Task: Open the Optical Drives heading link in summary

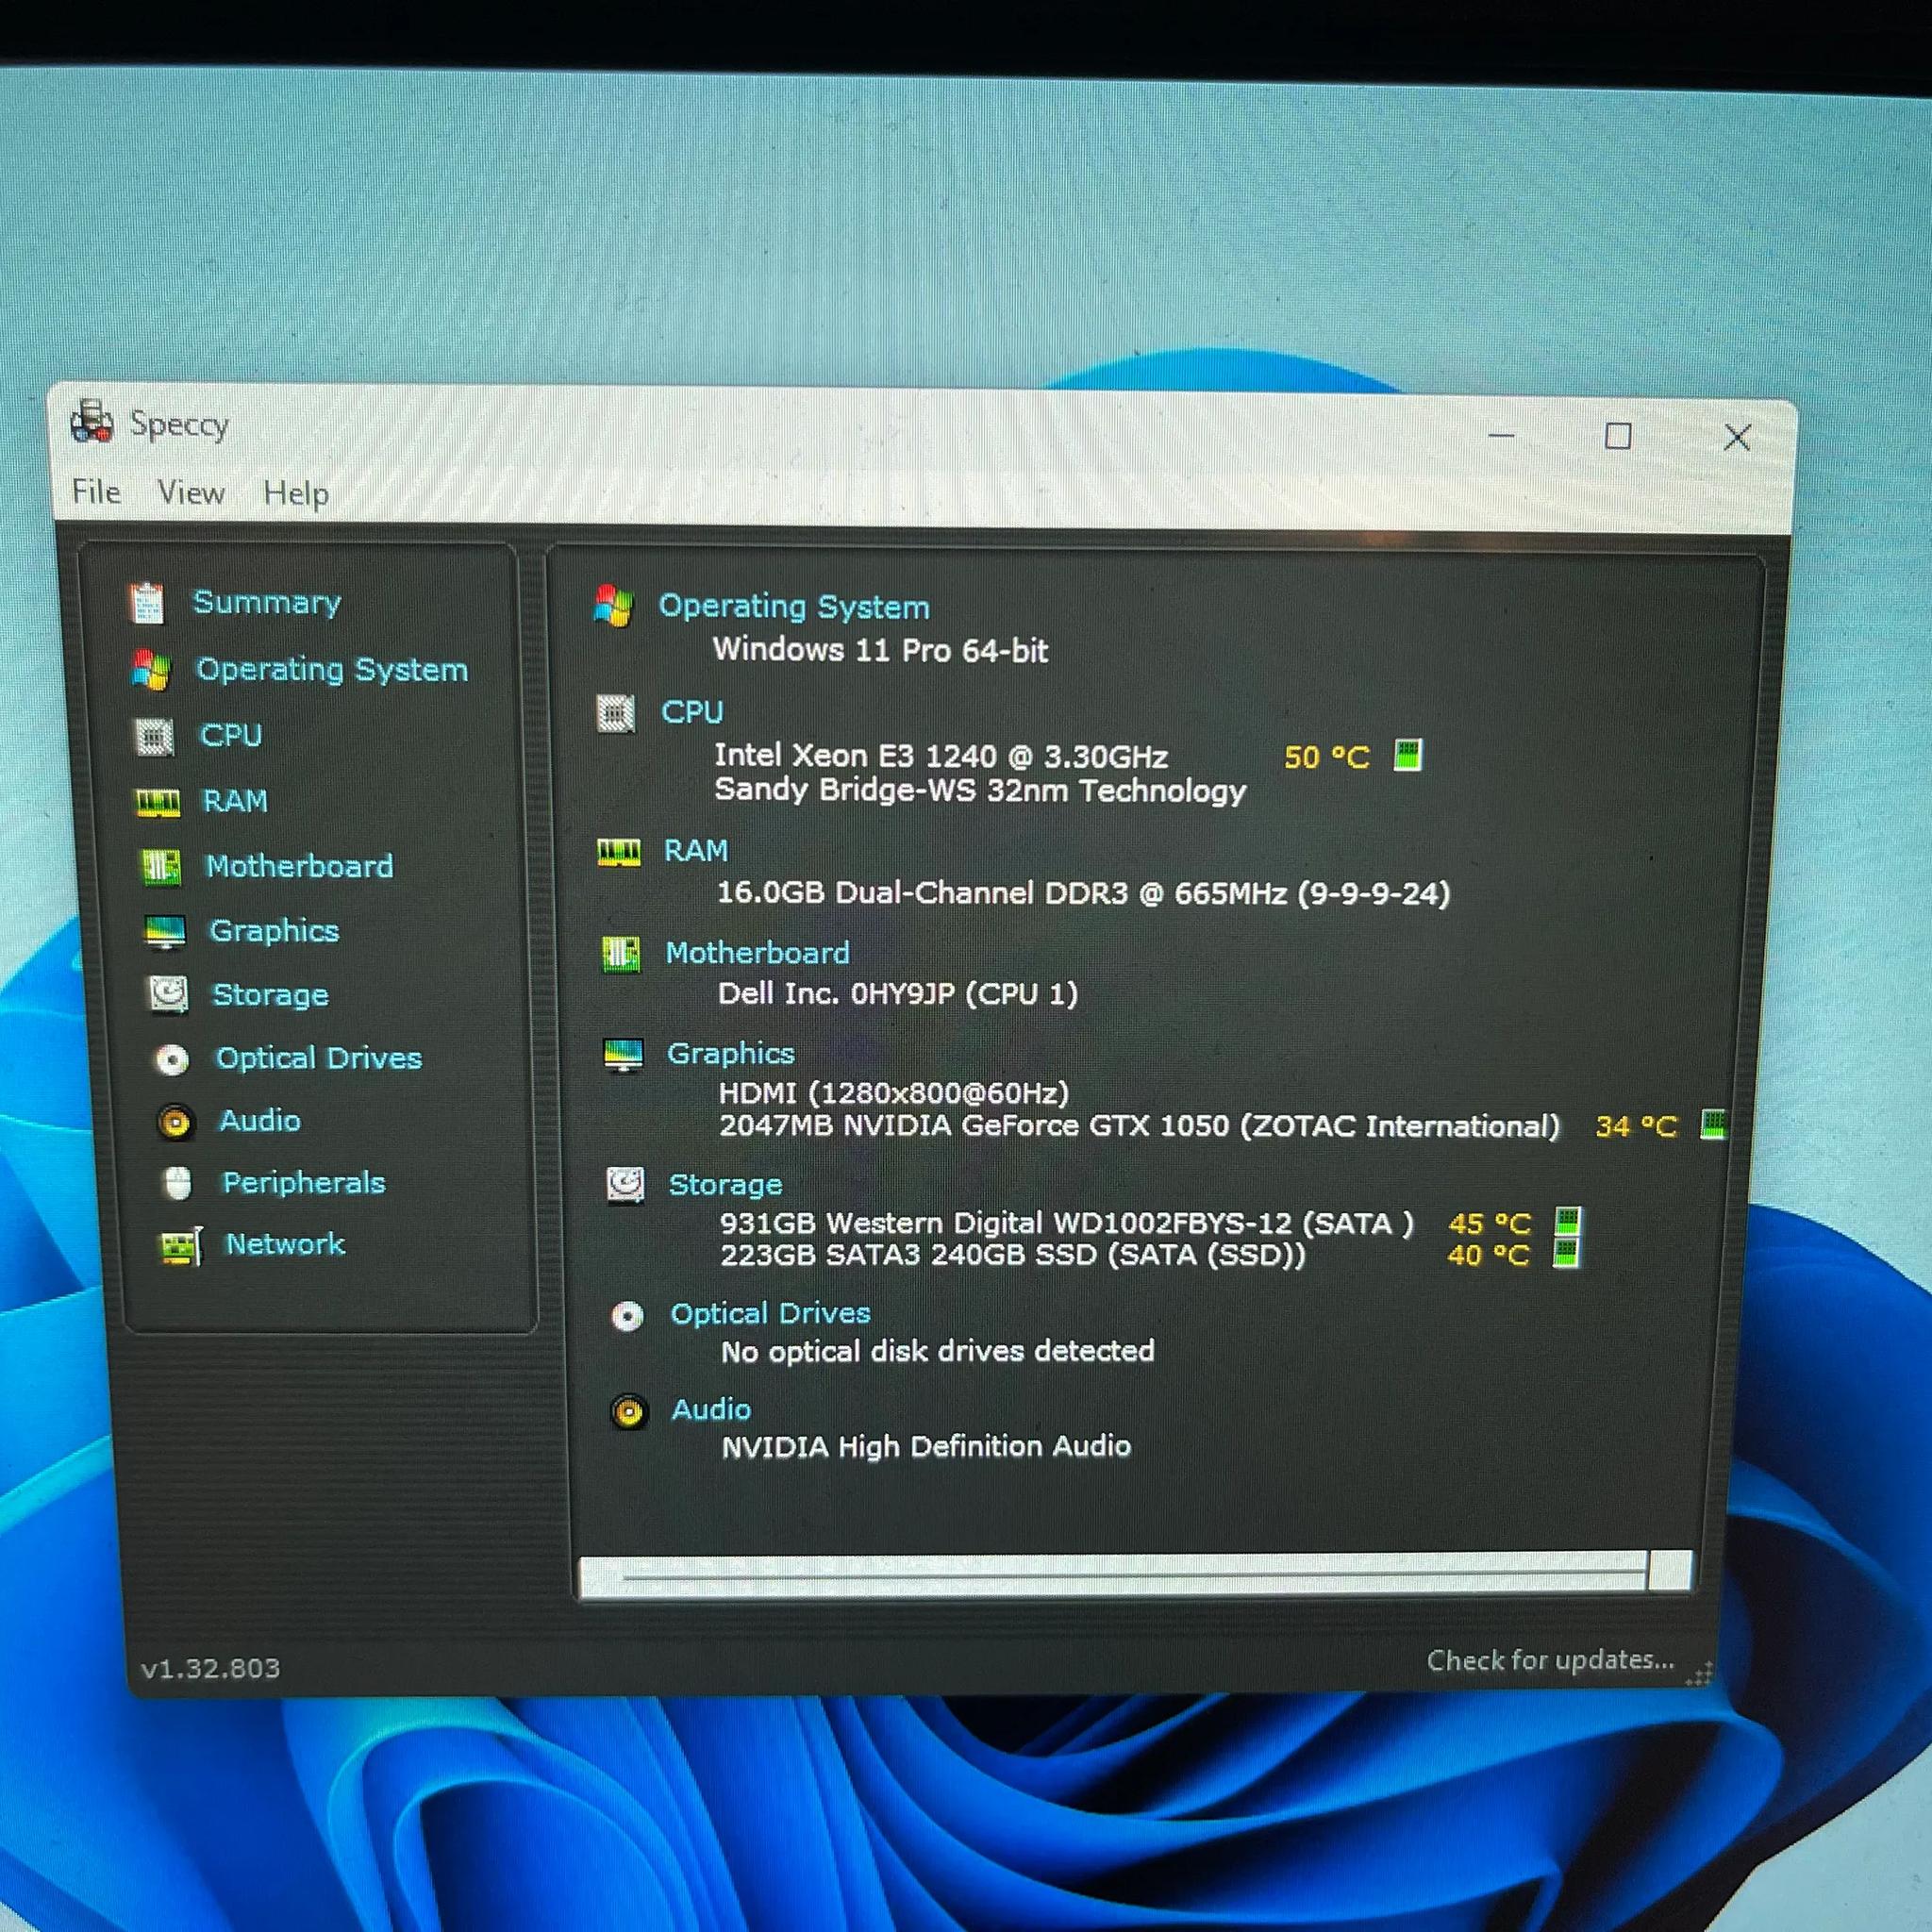Action: pos(771,1314)
